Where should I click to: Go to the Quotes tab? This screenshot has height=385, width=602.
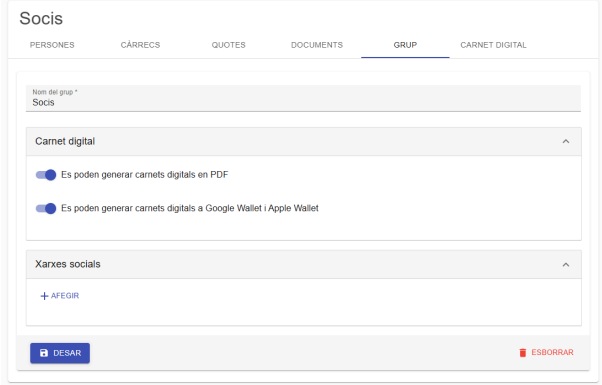pyautogui.click(x=228, y=45)
